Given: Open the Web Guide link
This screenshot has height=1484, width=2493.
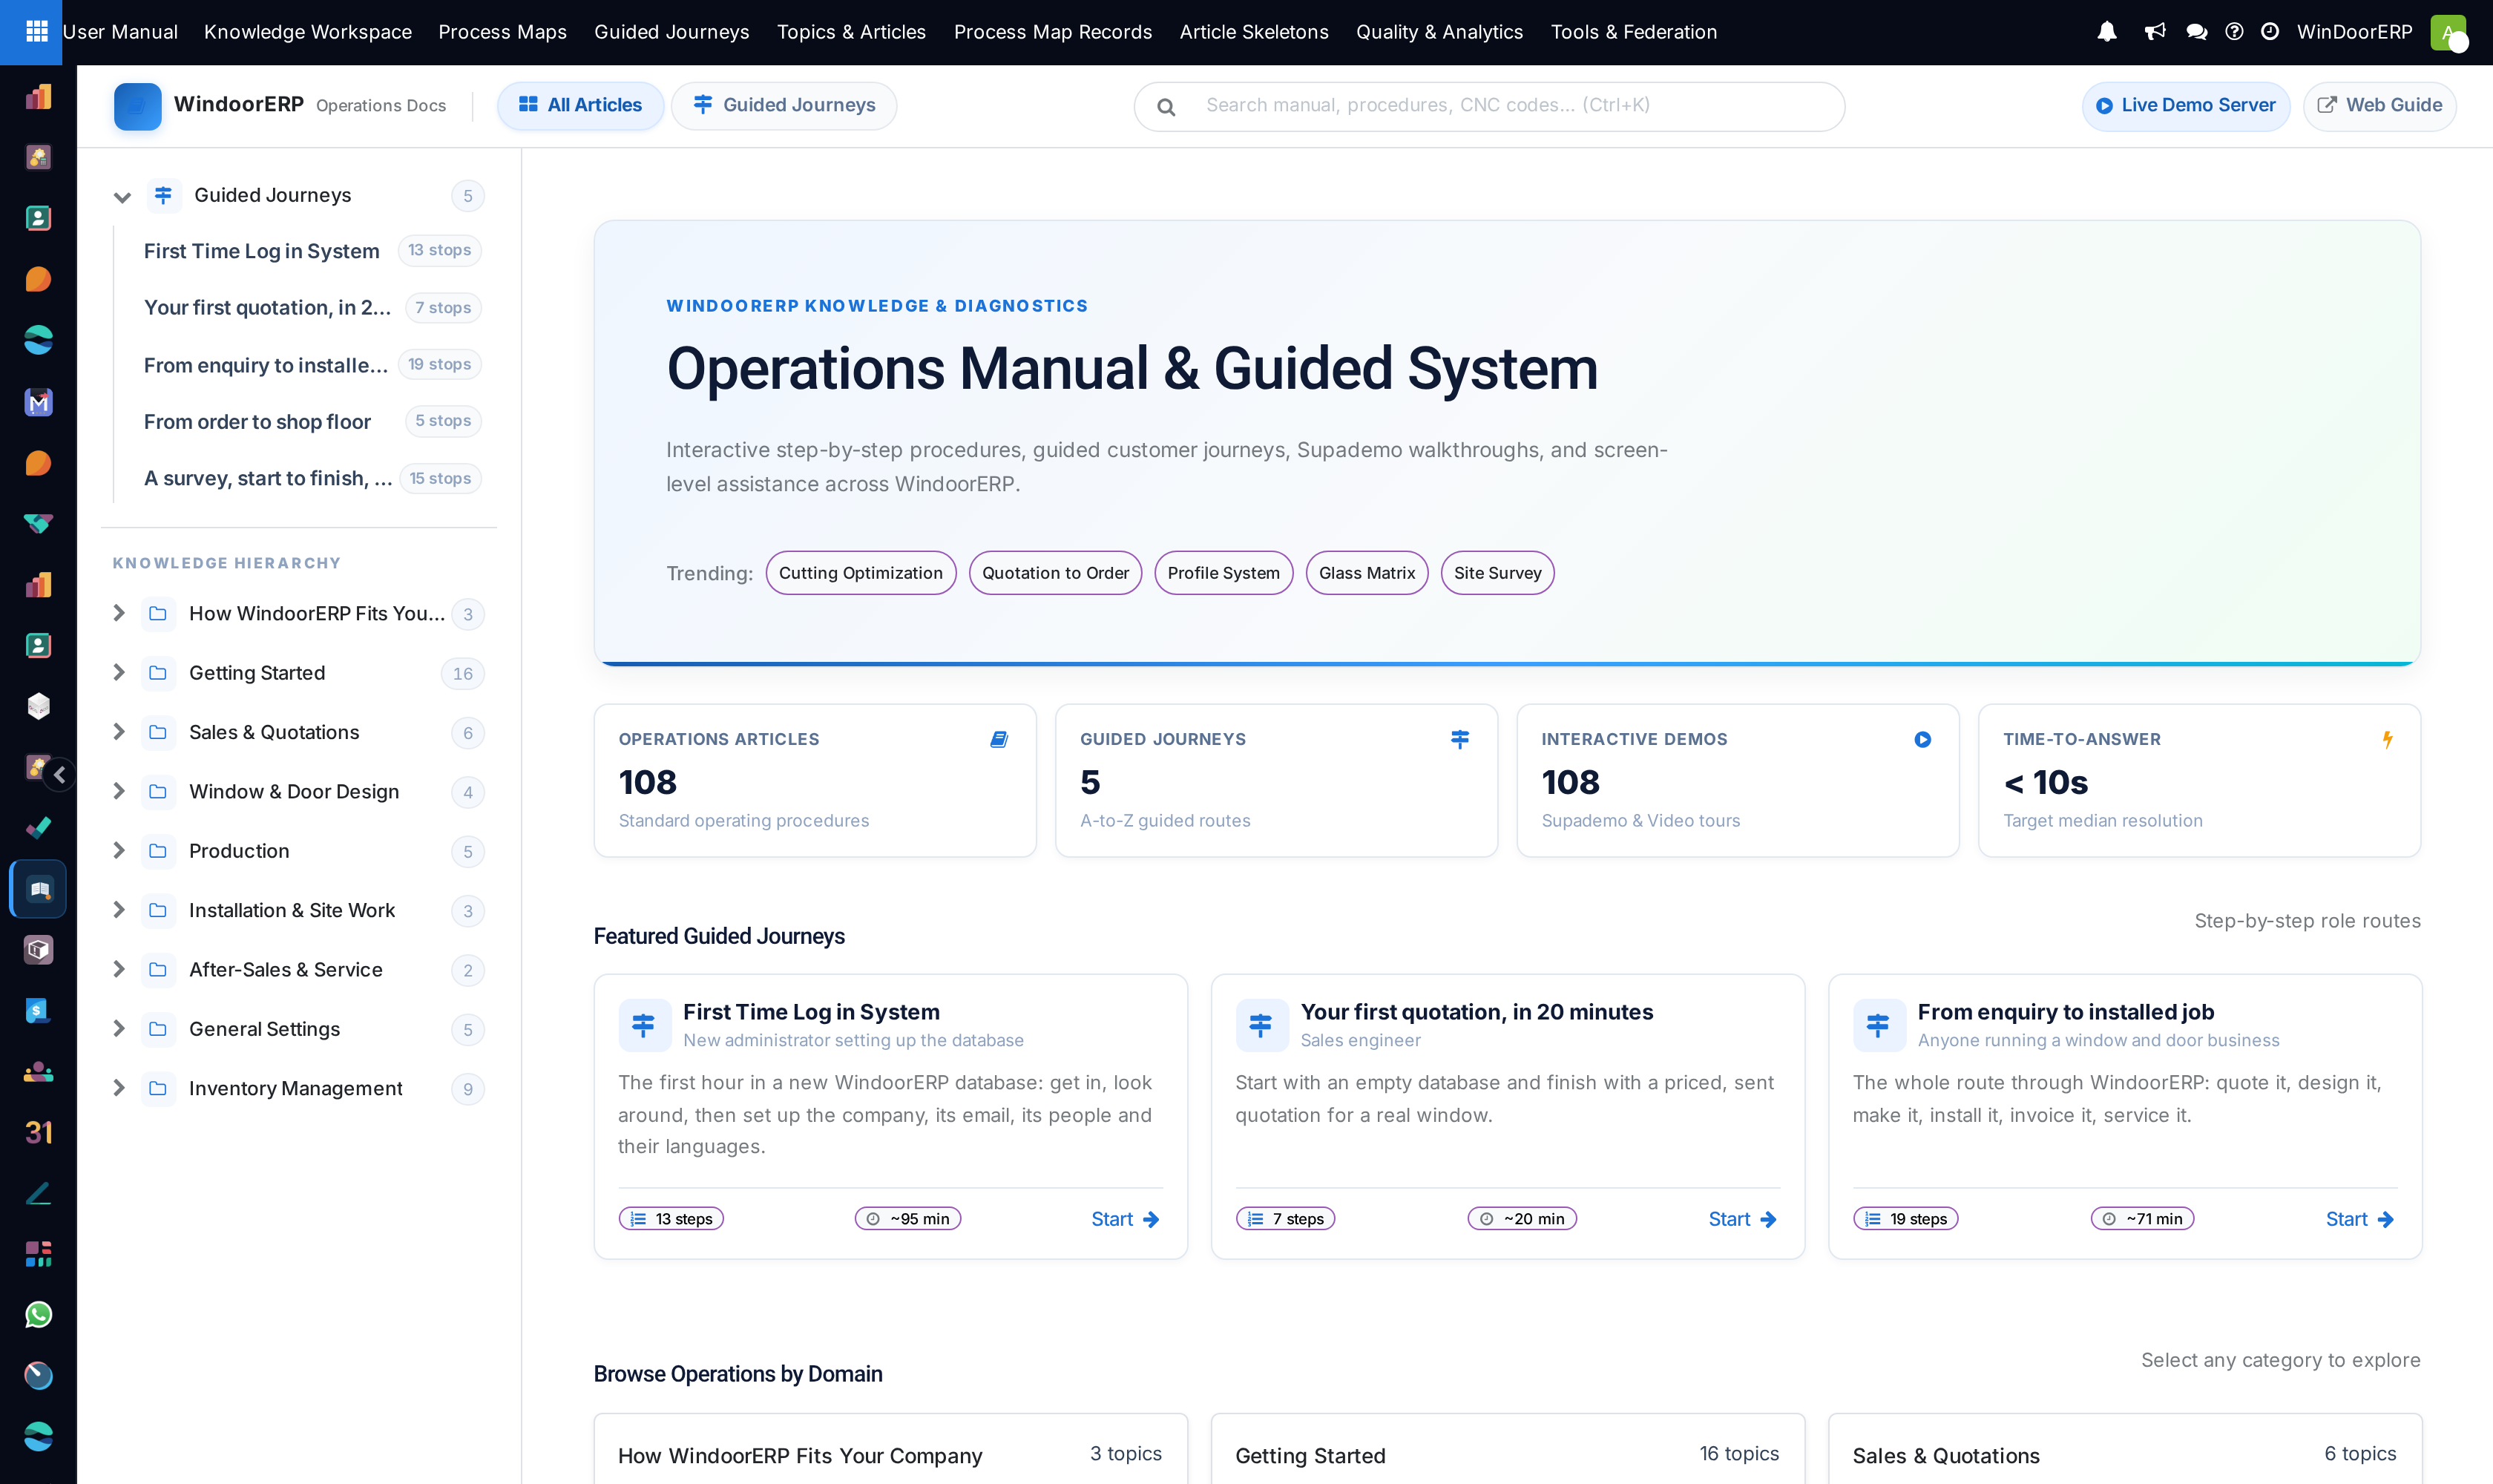Looking at the screenshot, I should [x=2379, y=106].
